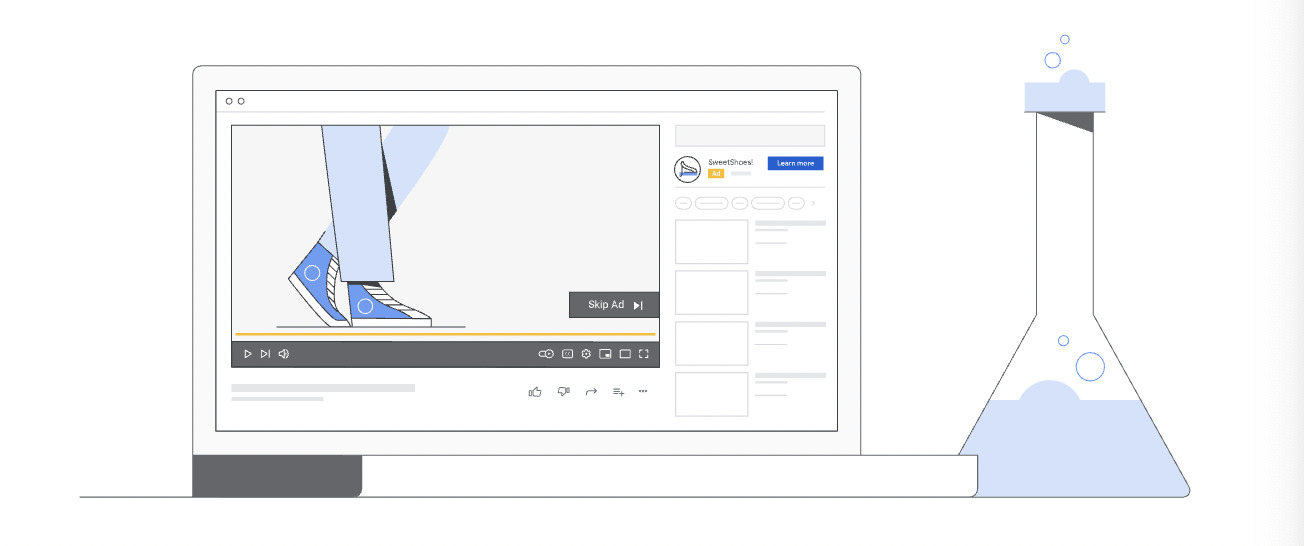Save video to playlist icon
Screen dimensions: 1304x546
click(x=618, y=391)
